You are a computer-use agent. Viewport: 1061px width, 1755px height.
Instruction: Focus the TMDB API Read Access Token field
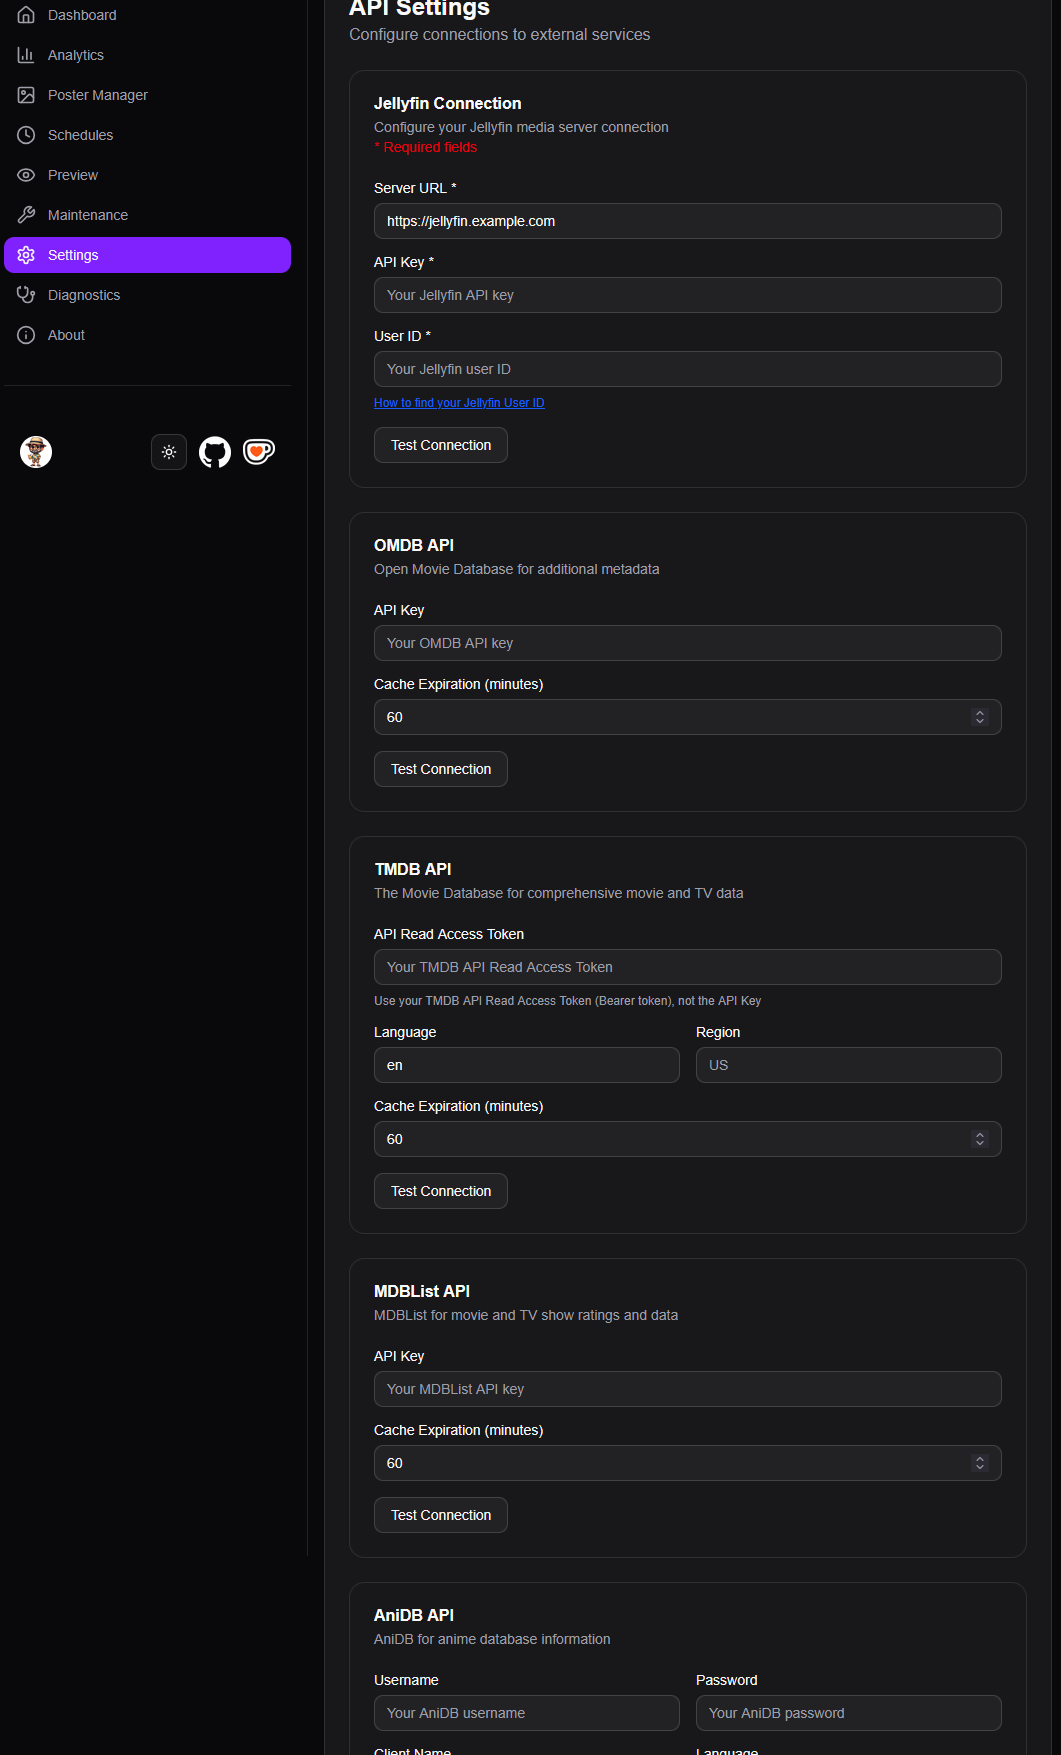coord(688,967)
